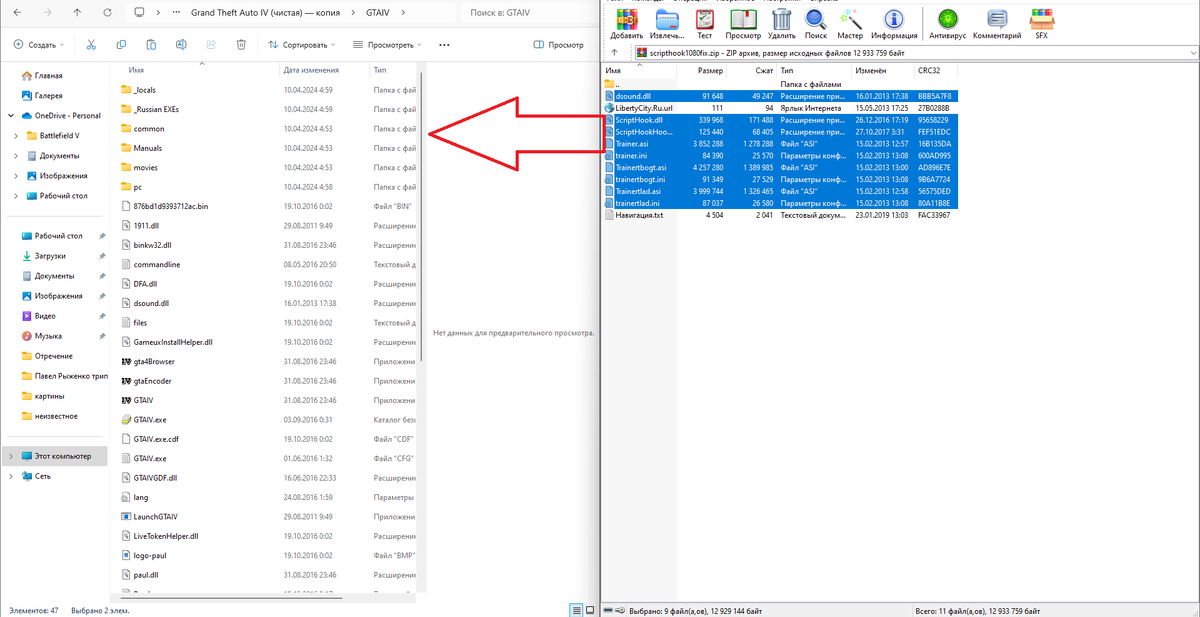Open pinned Видео quick access folder
1200x617 pixels.
(x=46, y=316)
